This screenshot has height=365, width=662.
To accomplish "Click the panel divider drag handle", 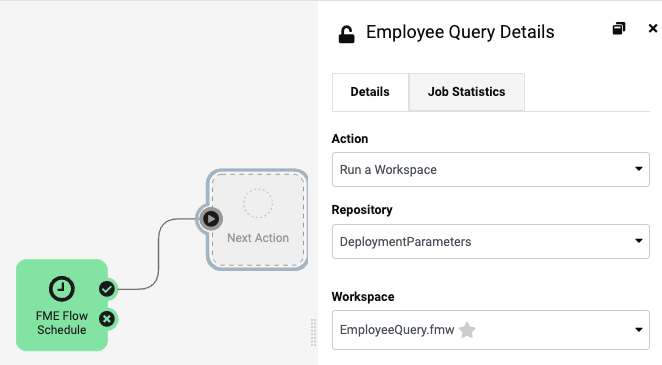I will pos(313,333).
